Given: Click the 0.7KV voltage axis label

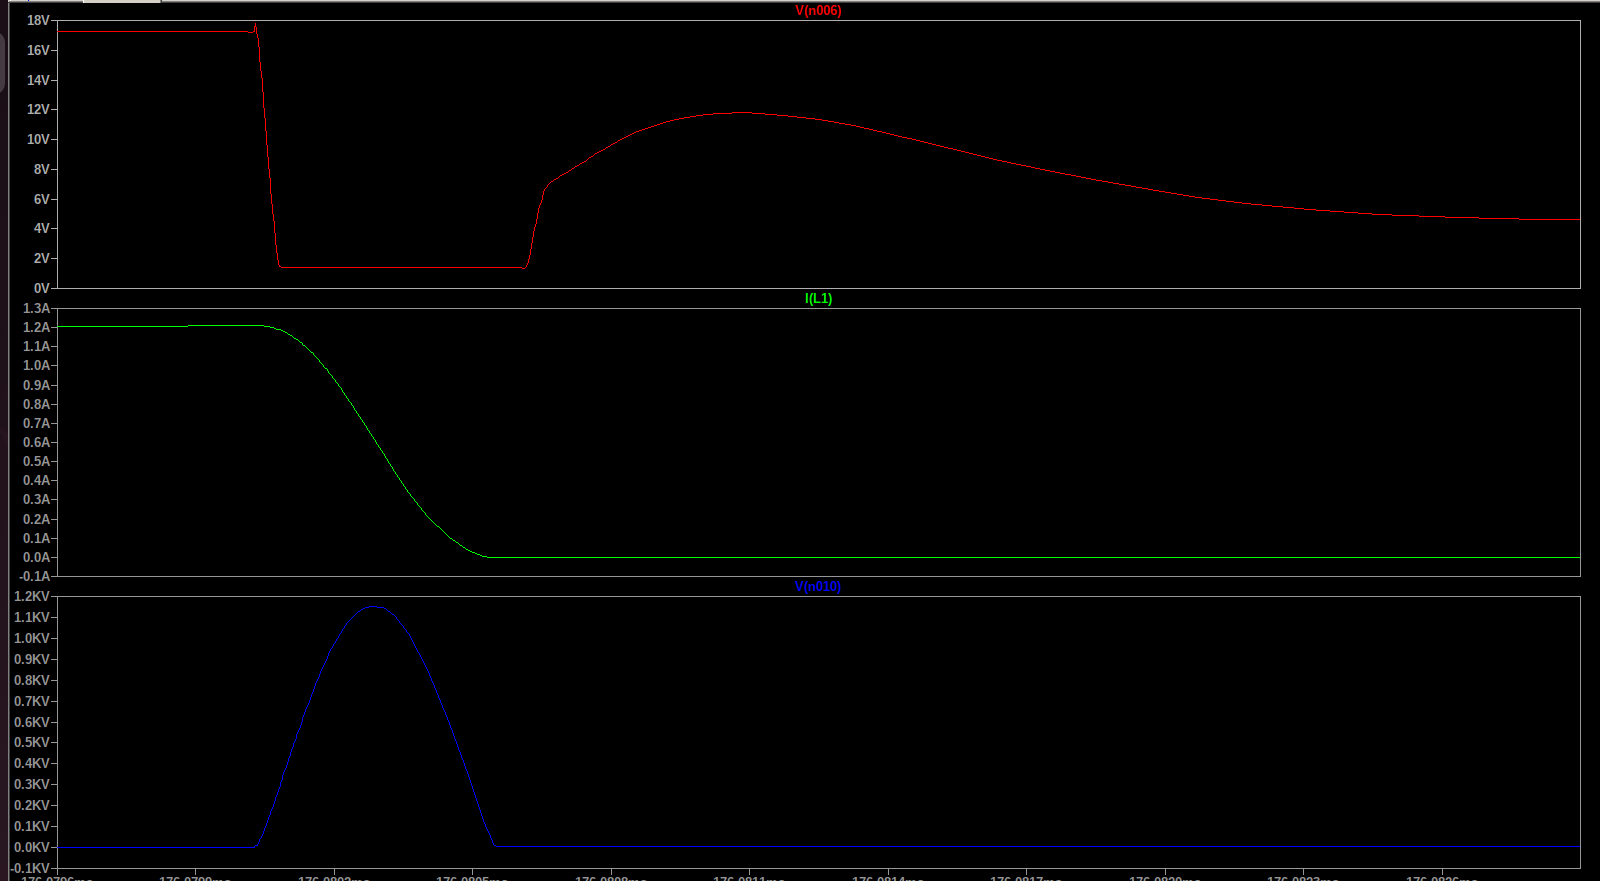Looking at the screenshot, I should 32,701.
